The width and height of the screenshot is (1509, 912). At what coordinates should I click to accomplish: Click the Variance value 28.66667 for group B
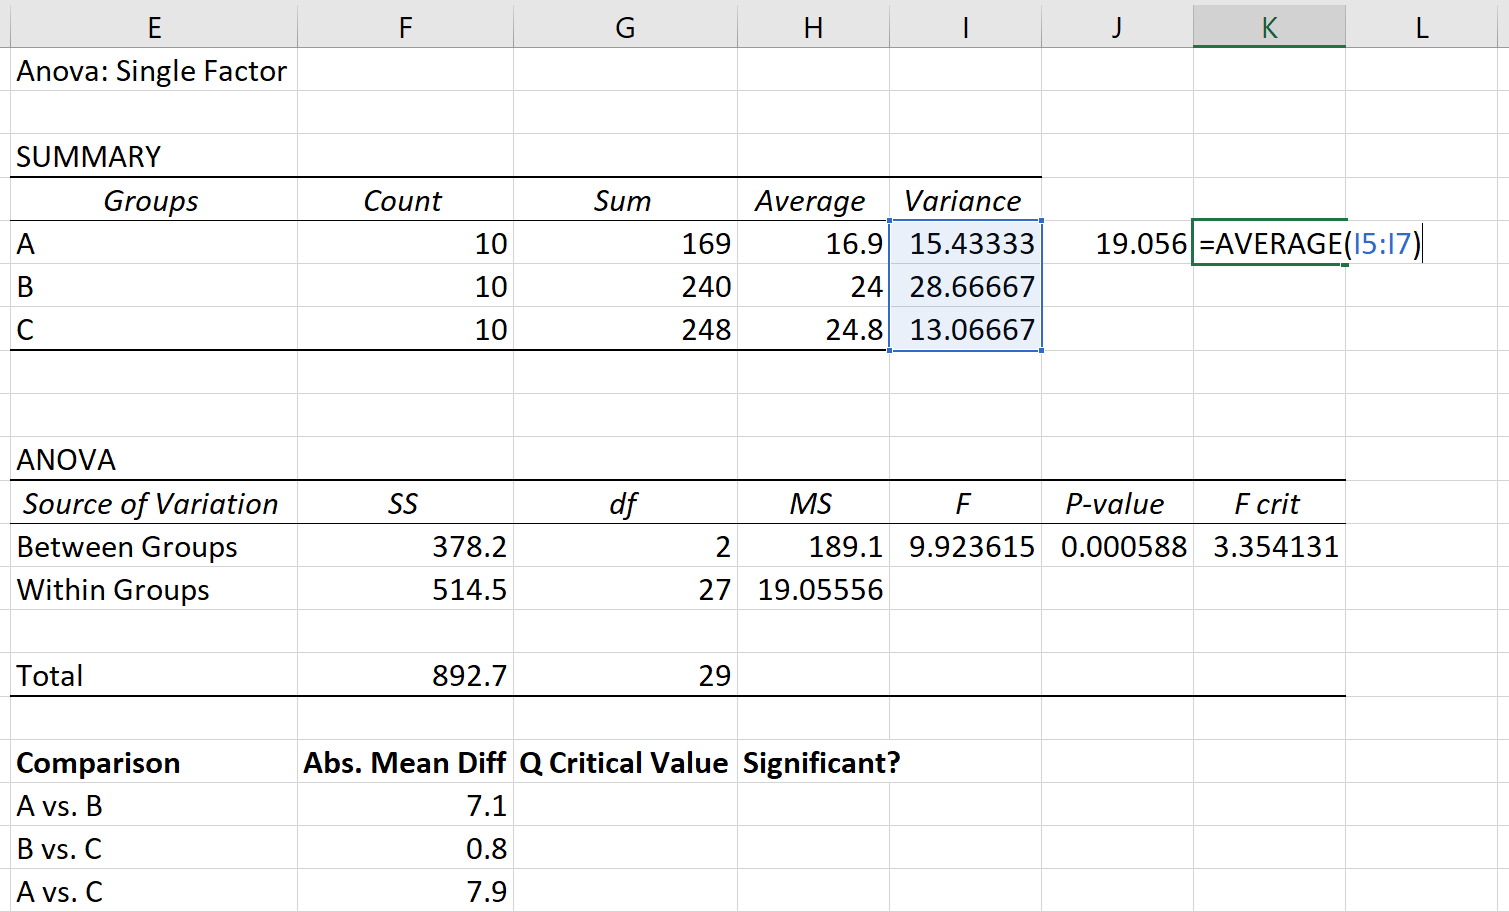pos(963,286)
